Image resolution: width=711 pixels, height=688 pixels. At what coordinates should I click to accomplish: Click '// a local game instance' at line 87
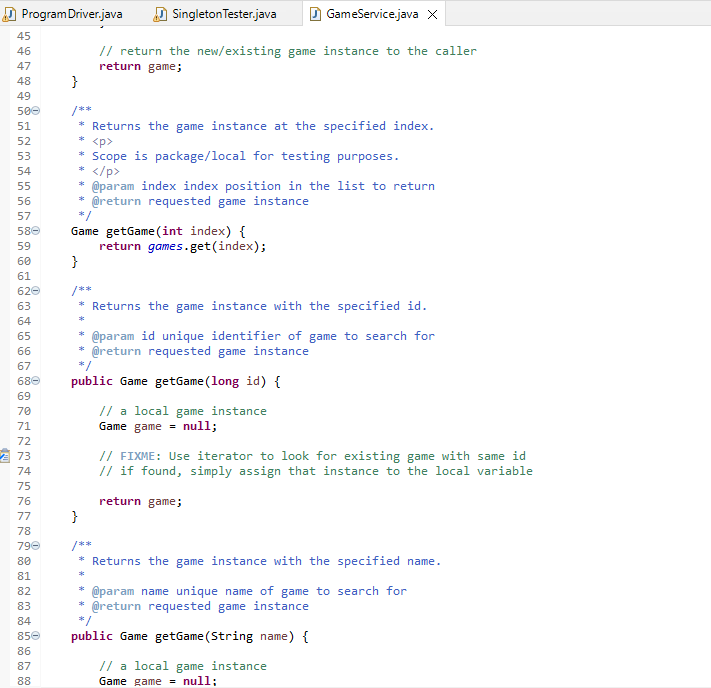tap(183, 666)
